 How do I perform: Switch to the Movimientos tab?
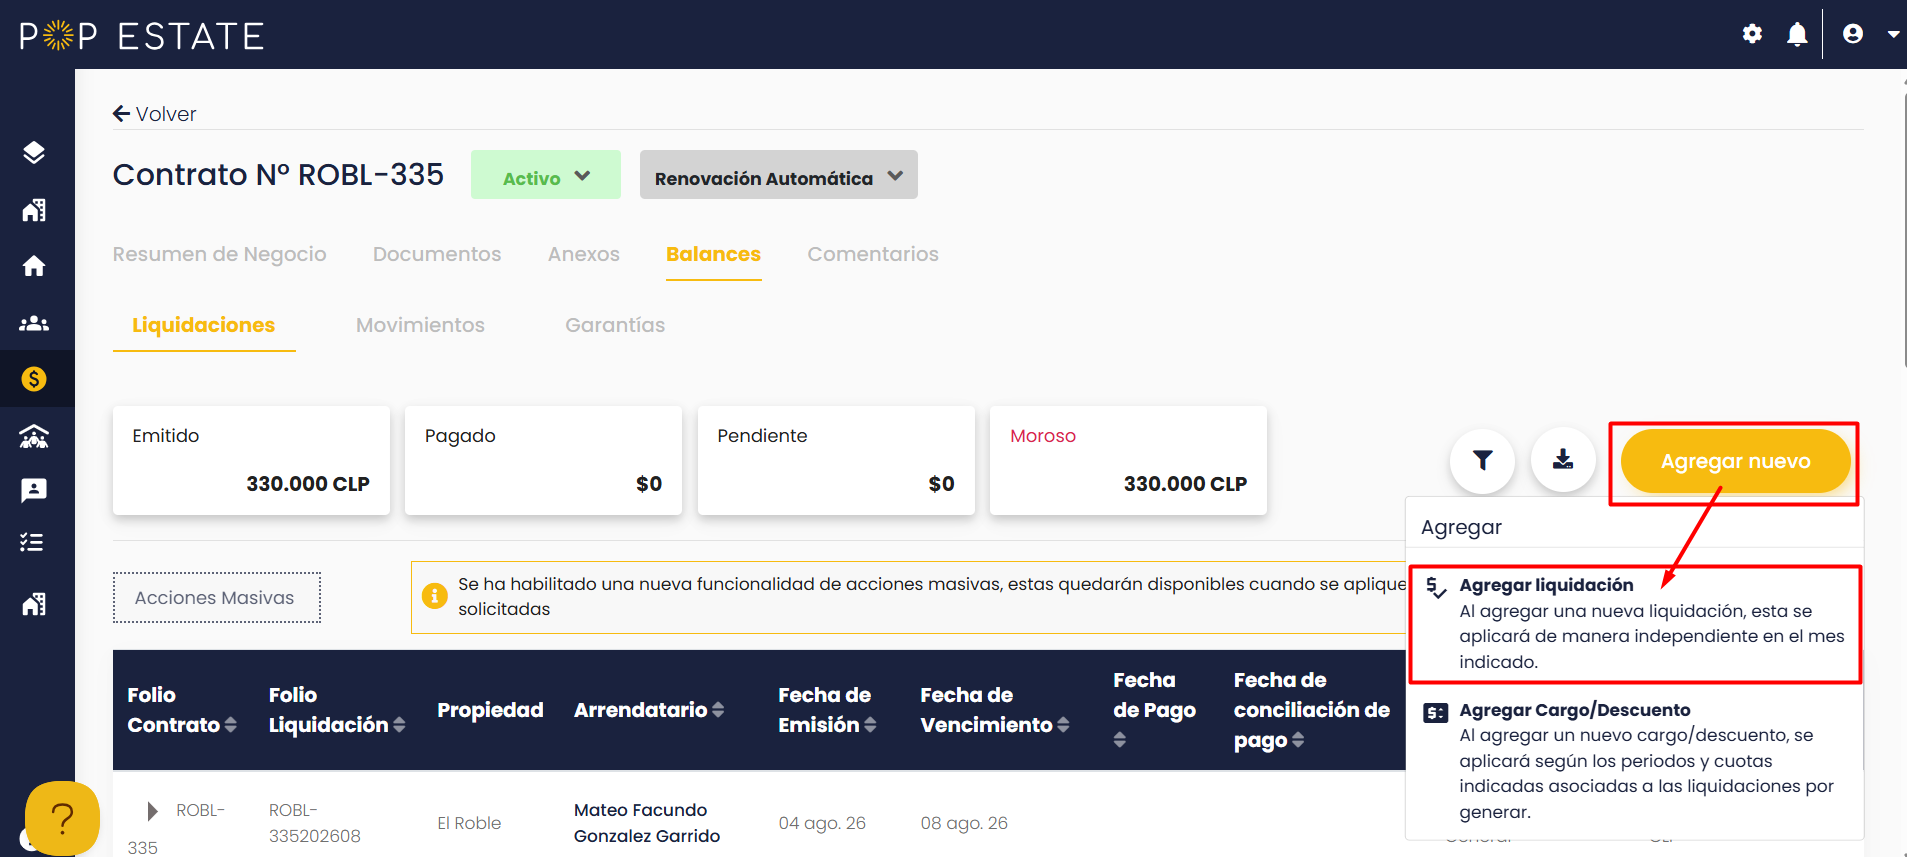point(420,325)
